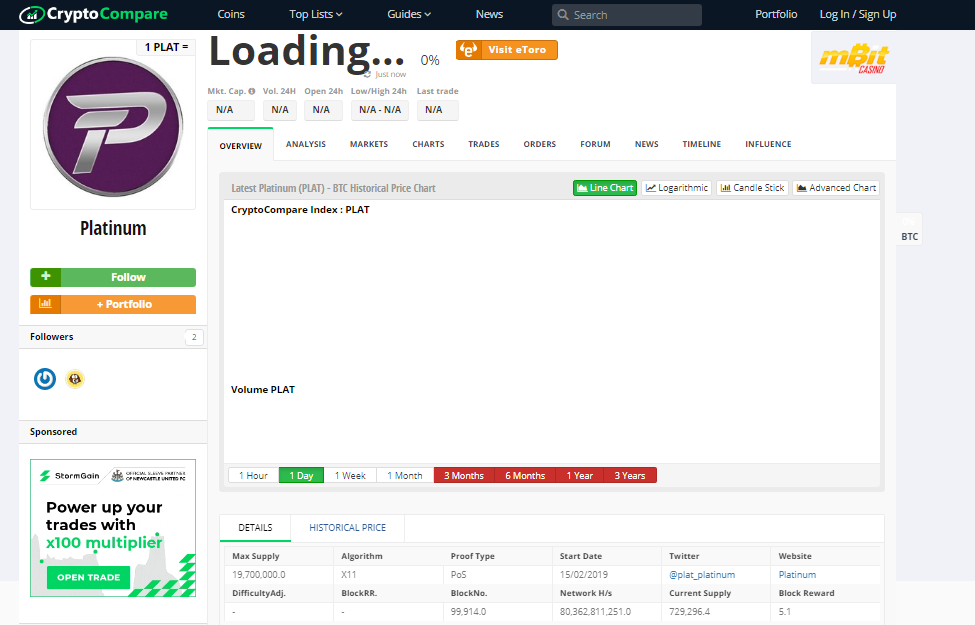Open the Orders tab
Viewport: 975px width, 625px height.
click(x=540, y=144)
